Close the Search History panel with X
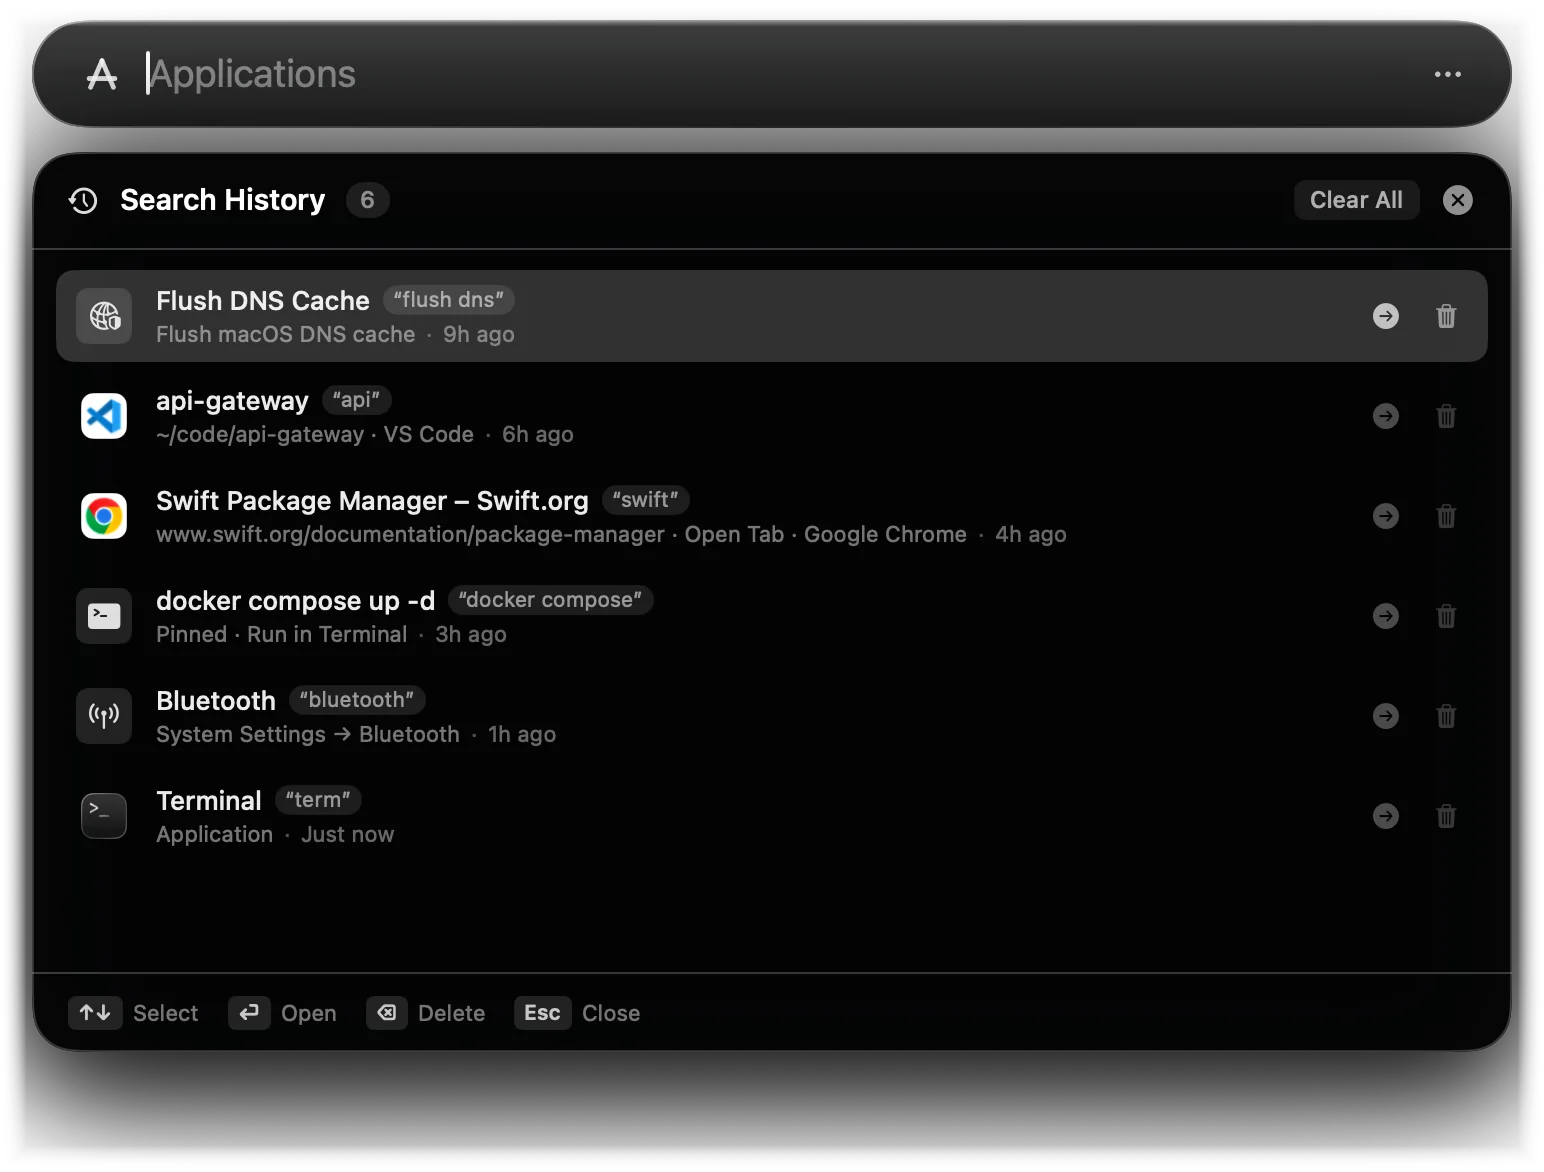This screenshot has width=1544, height=1172. tap(1457, 200)
